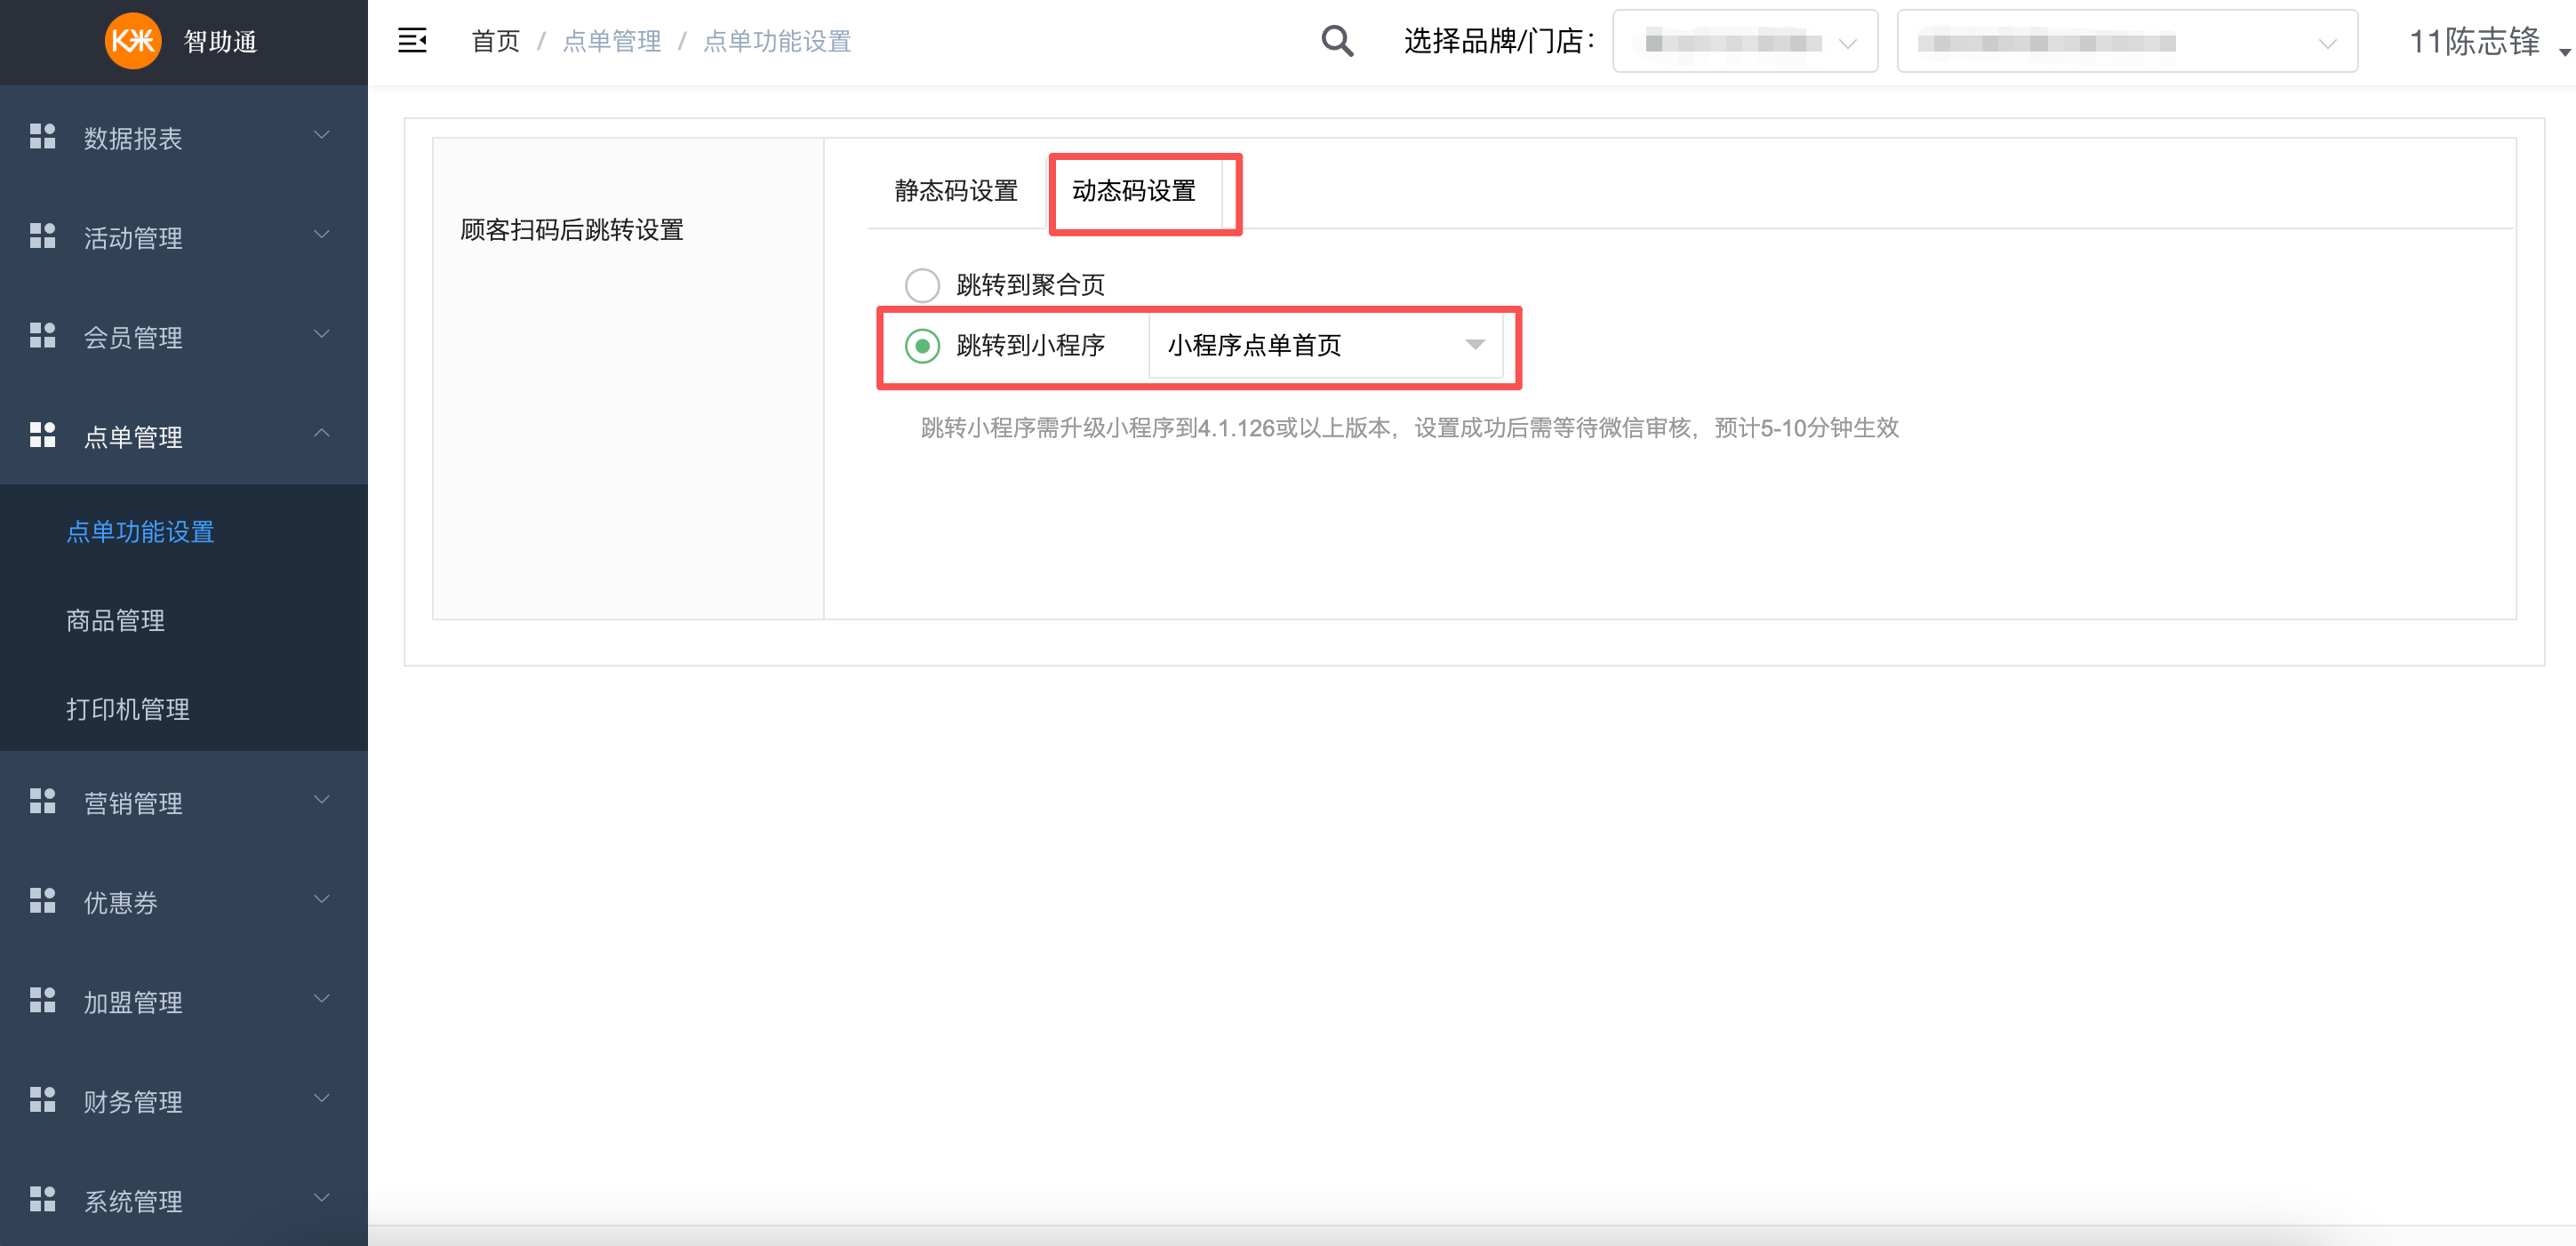Screen dimensions: 2576x1246
Task: Click the 智助通 orange logo icon
Action: click(x=133, y=41)
